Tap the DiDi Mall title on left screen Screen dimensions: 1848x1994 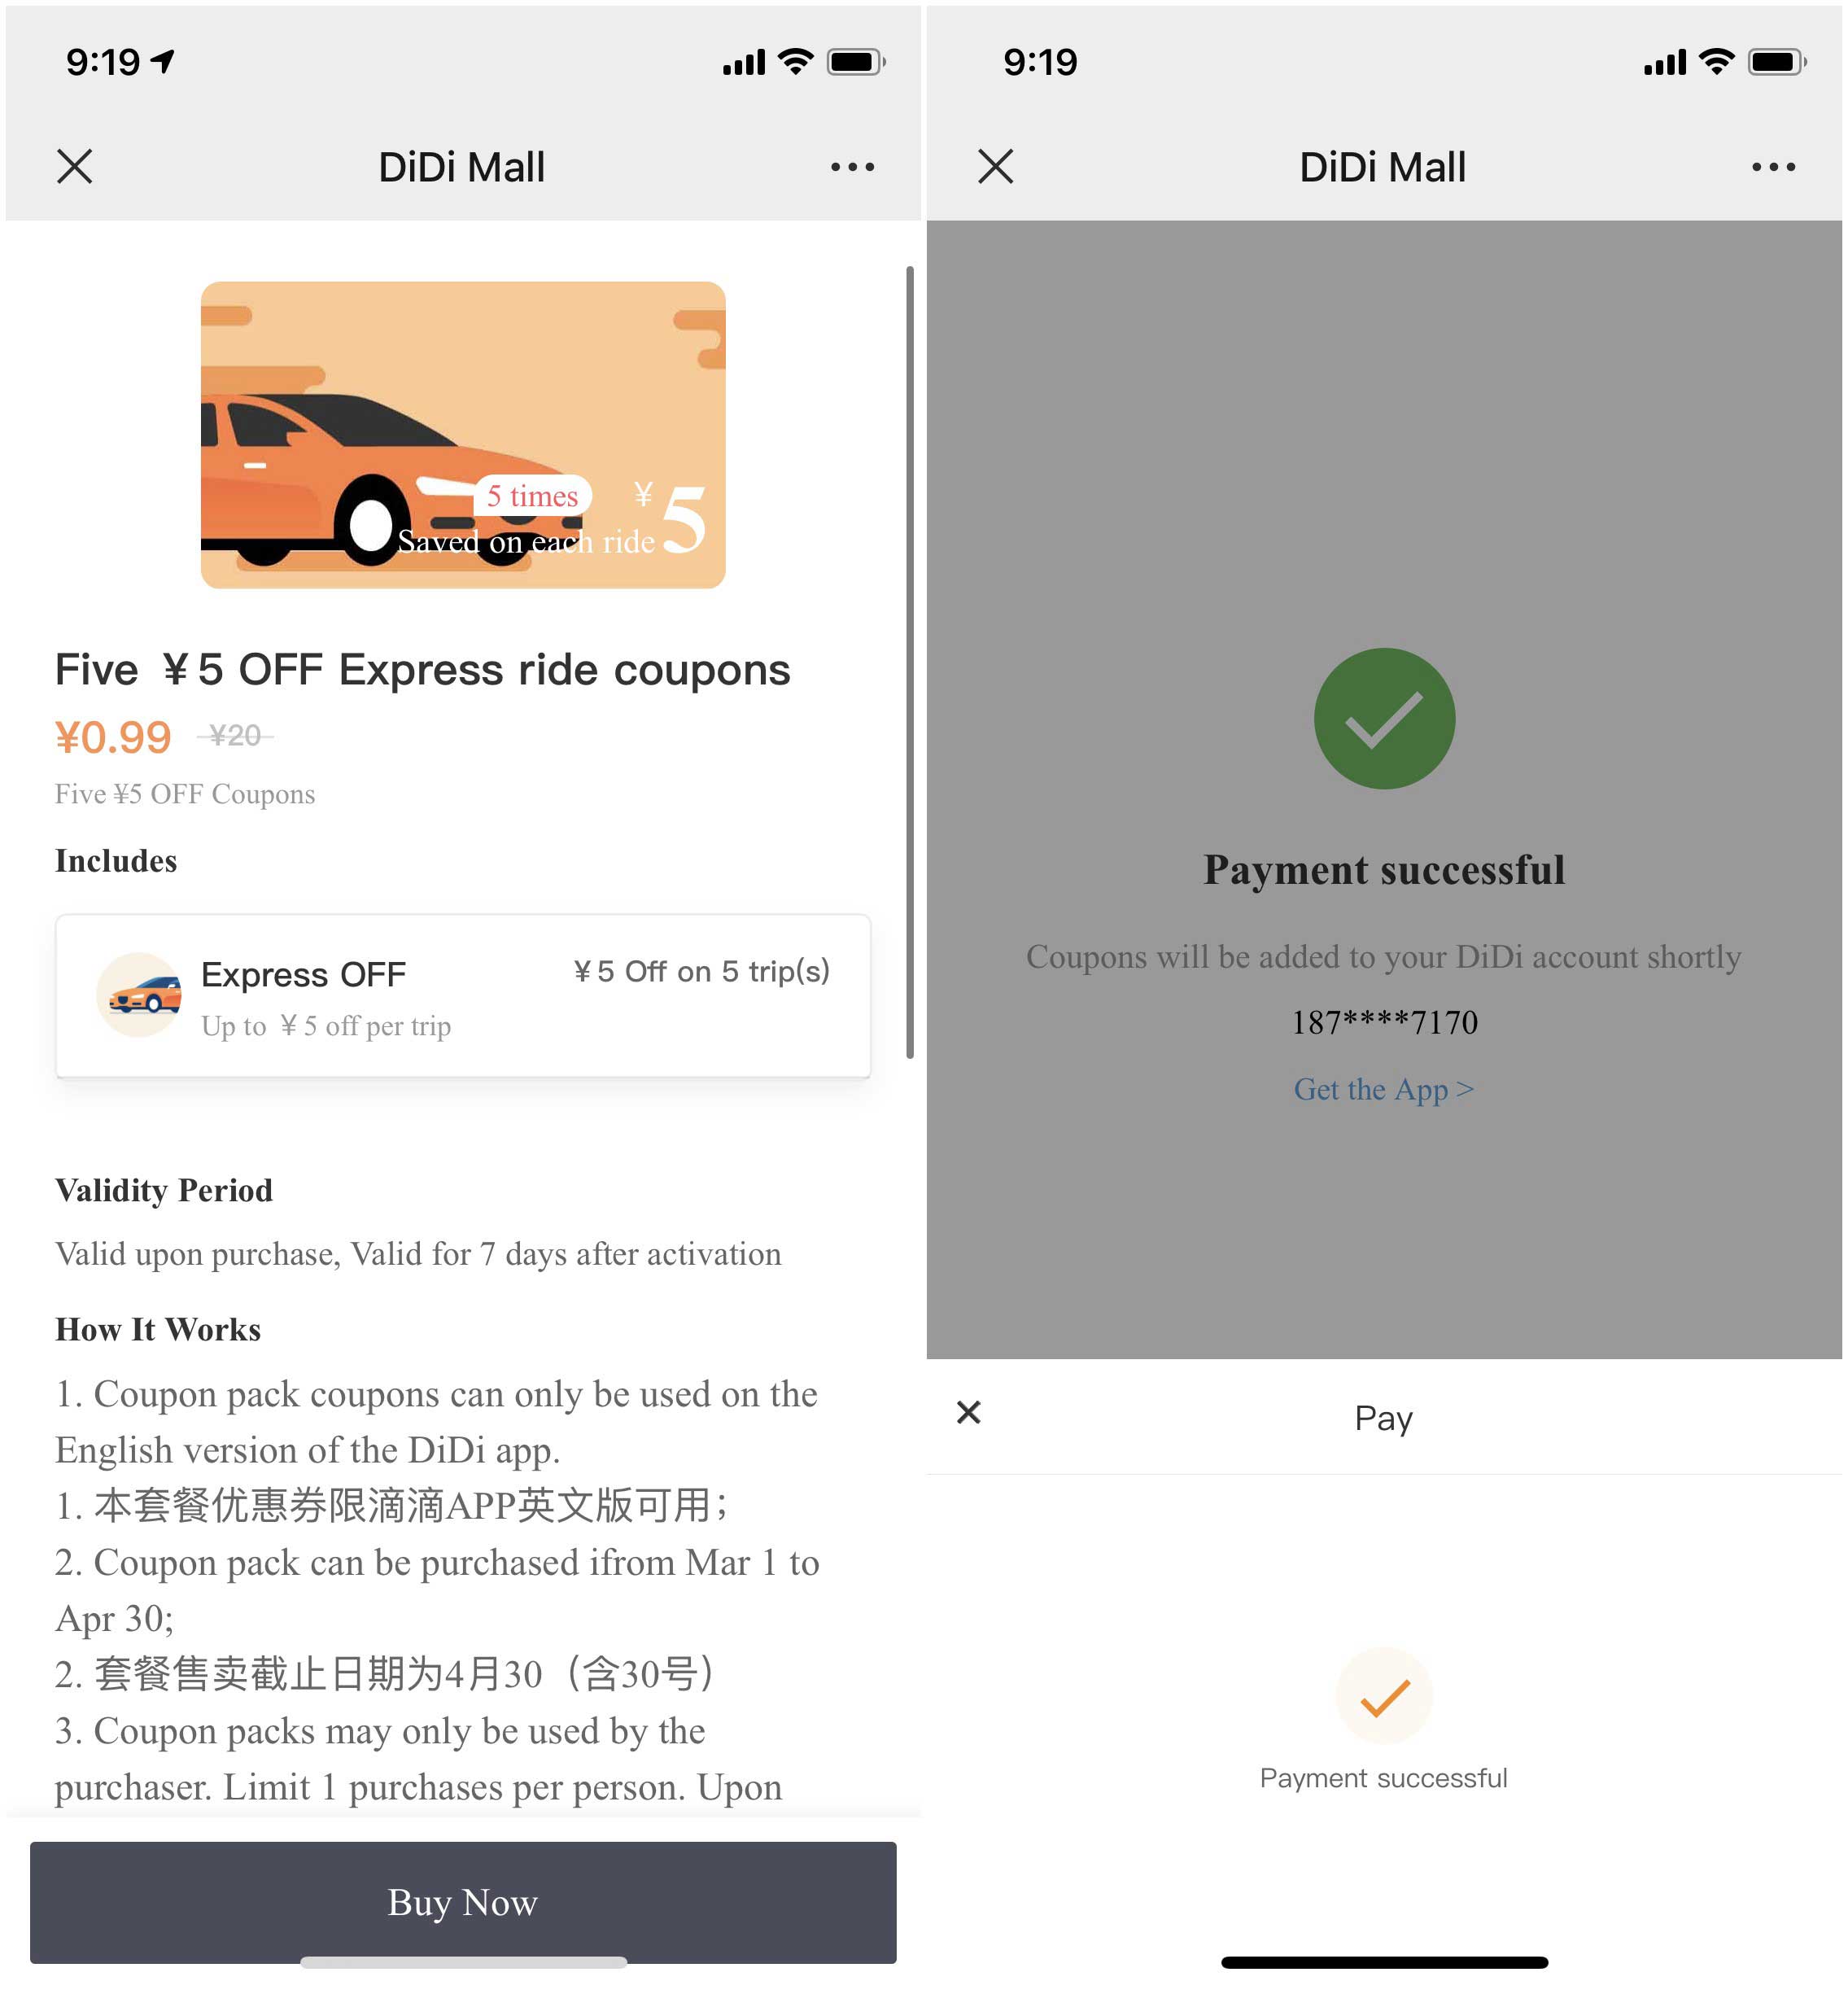[462, 167]
